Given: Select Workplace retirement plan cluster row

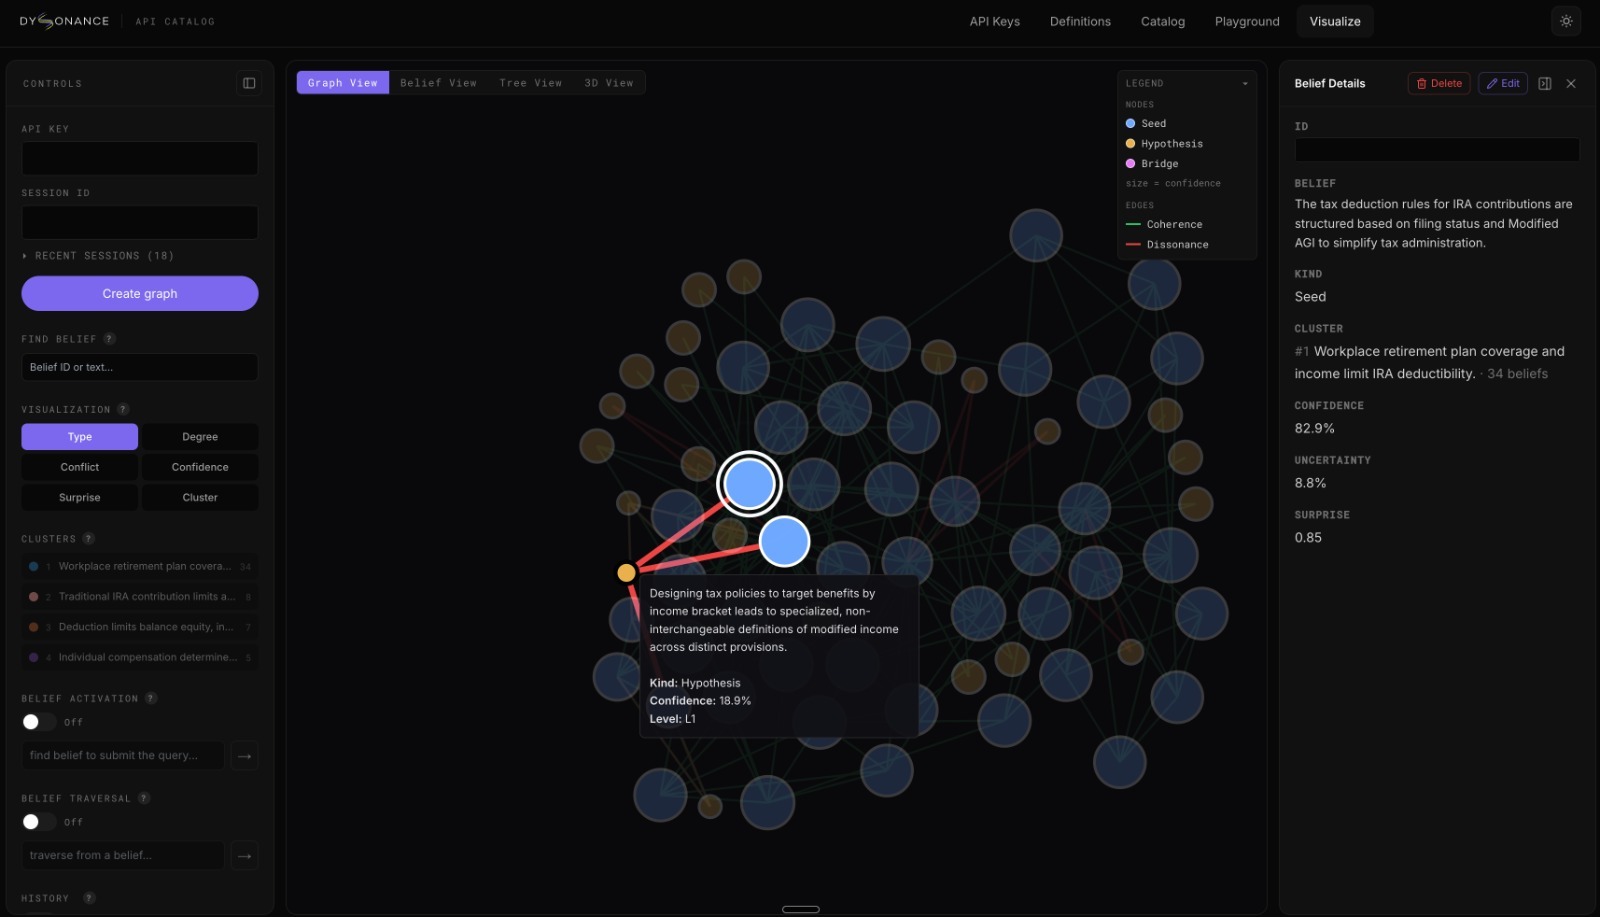Looking at the screenshot, I should 140,566.
